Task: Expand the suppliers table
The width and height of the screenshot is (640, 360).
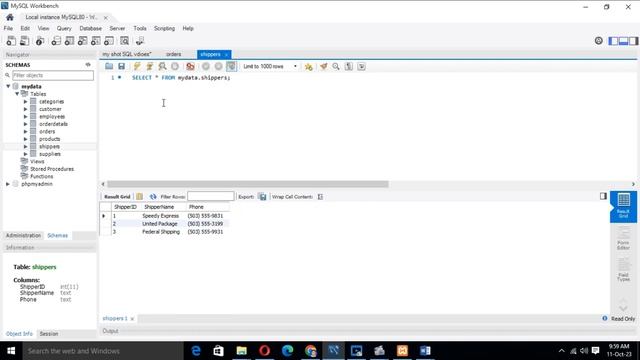Action: [25, 154]
